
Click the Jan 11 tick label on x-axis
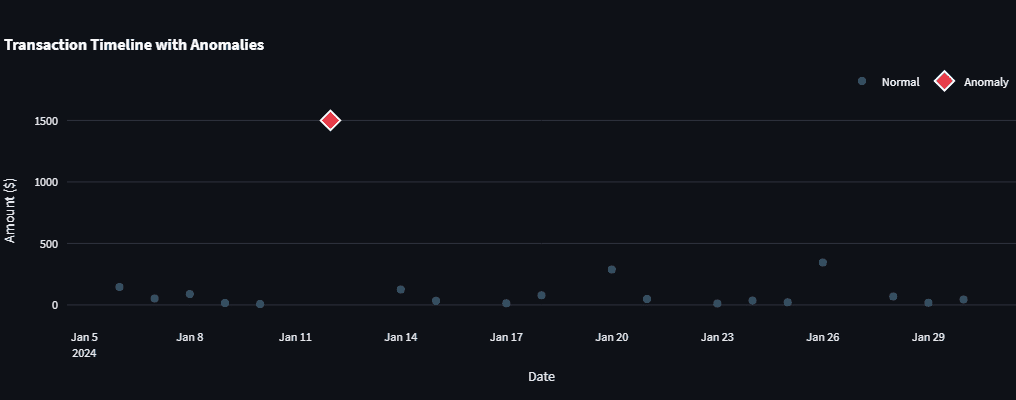pyautogui.click(x=295, y=338)
